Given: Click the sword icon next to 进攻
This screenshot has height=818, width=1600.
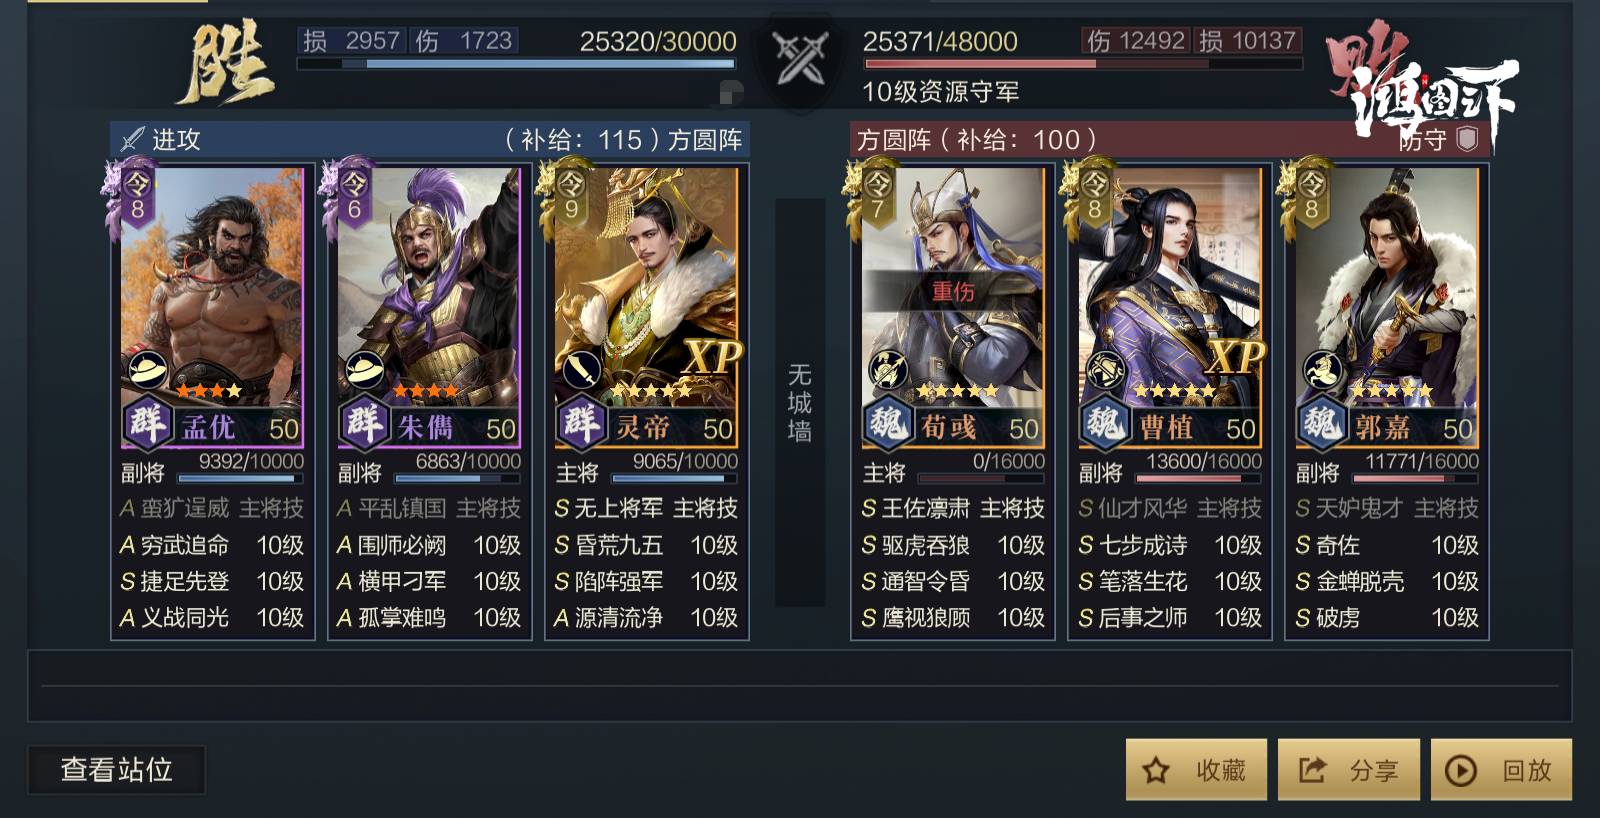Looking at the screenshot, I should click(x=132, y=139).
